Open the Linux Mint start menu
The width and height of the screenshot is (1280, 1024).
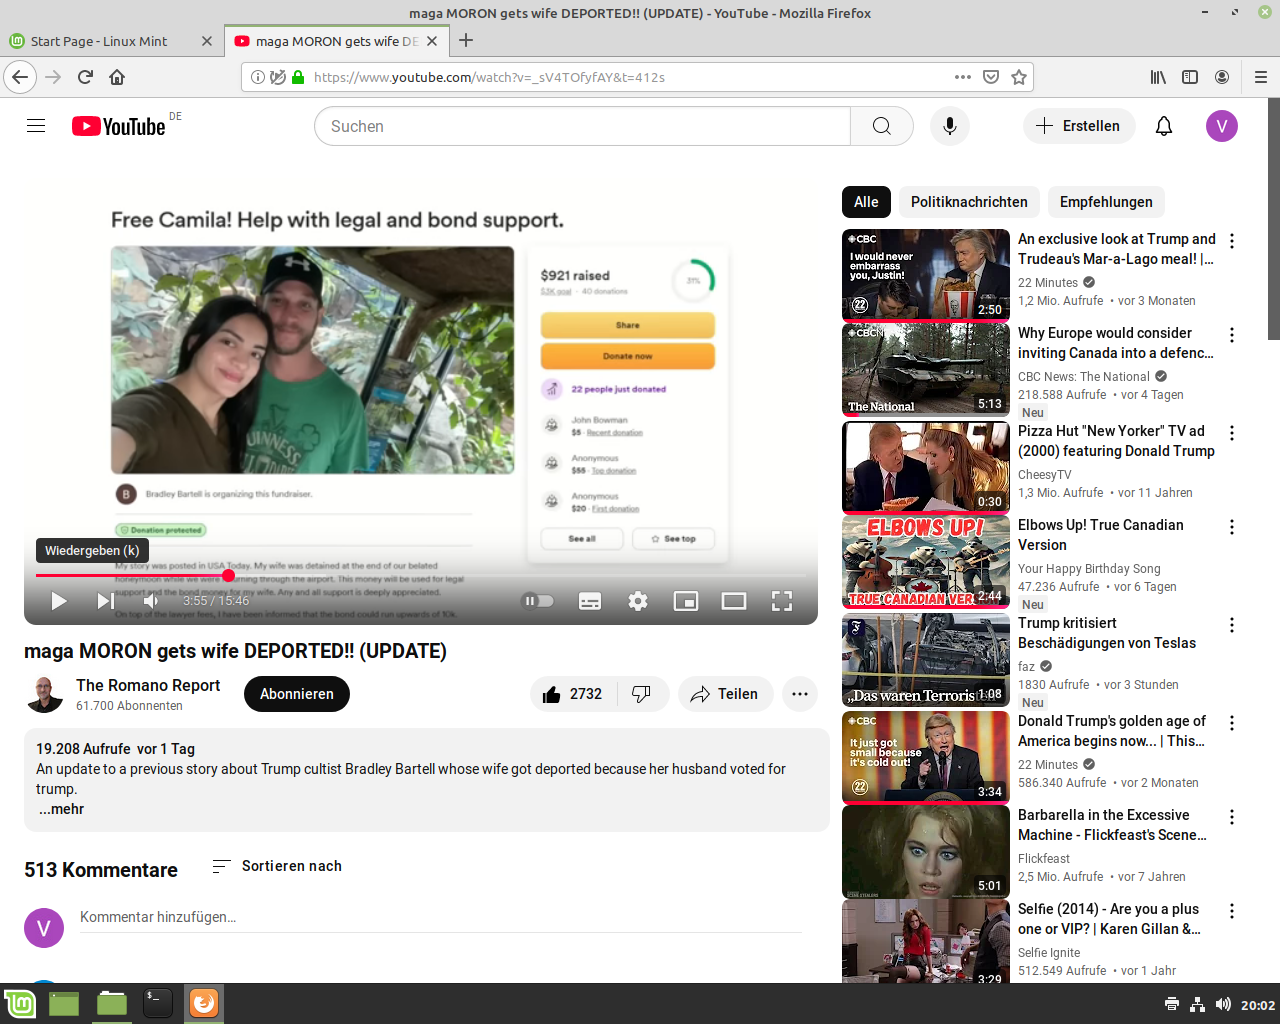tap(20, 1003)
